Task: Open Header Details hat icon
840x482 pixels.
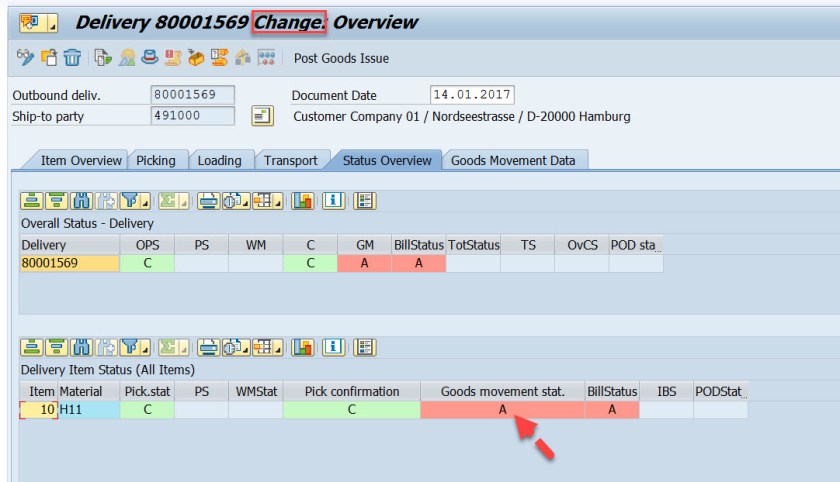Action: [x=149, y=57]
